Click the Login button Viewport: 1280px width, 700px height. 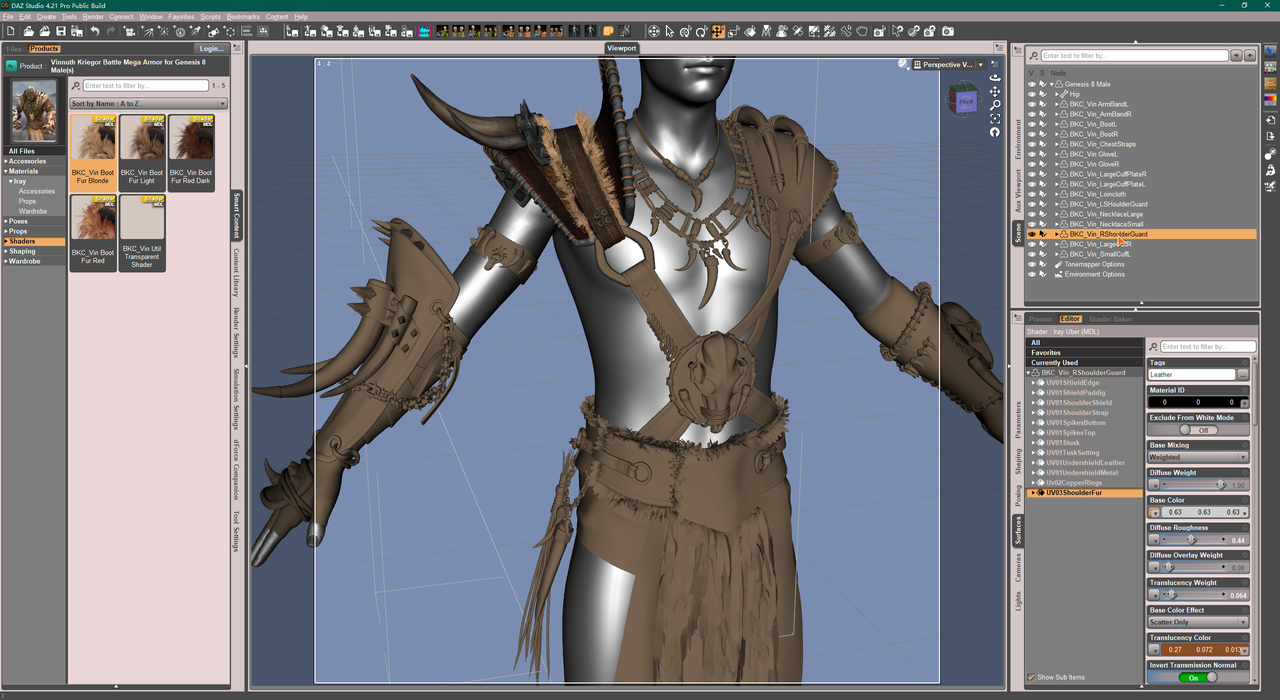(x=212, y=48)
